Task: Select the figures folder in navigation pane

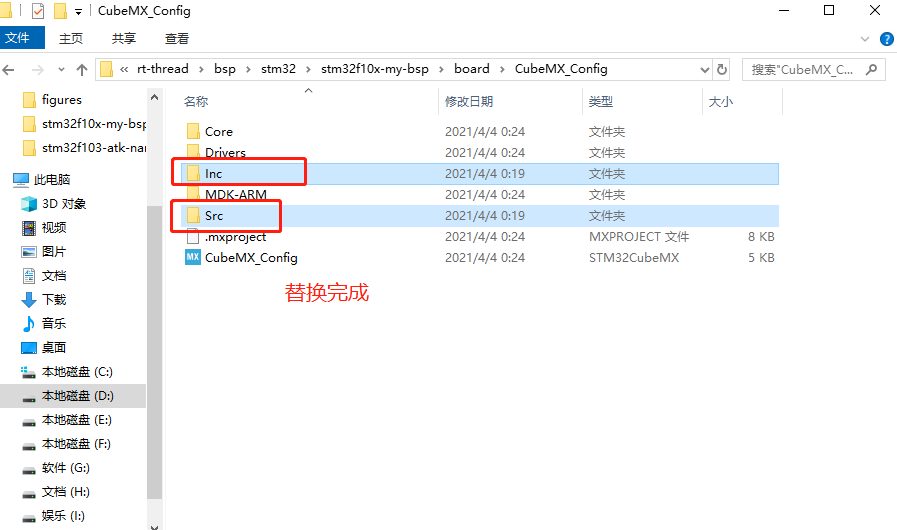Action: (x=62, y=100)
